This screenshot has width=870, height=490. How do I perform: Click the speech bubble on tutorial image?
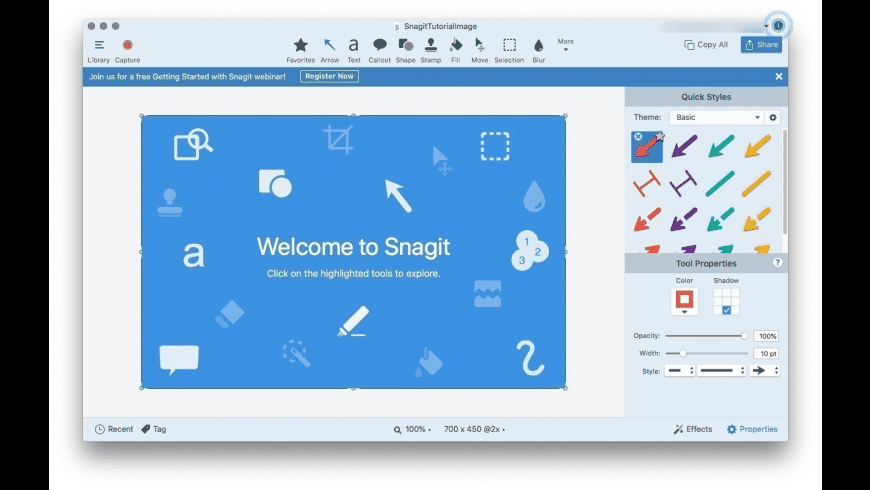point(179,360)
